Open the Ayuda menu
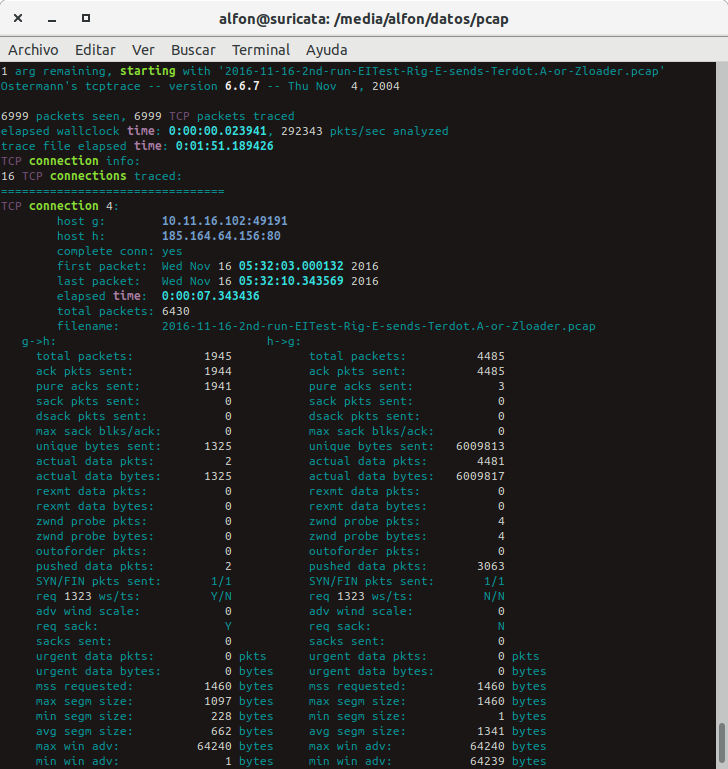Image resolution: width=728 pixels, height=769 pixels. (x=327, y=50)
